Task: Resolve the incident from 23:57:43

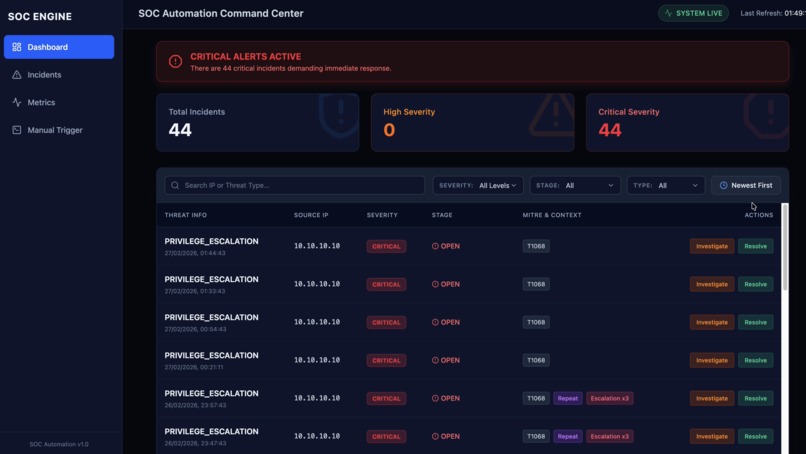Action: (756, 398)
